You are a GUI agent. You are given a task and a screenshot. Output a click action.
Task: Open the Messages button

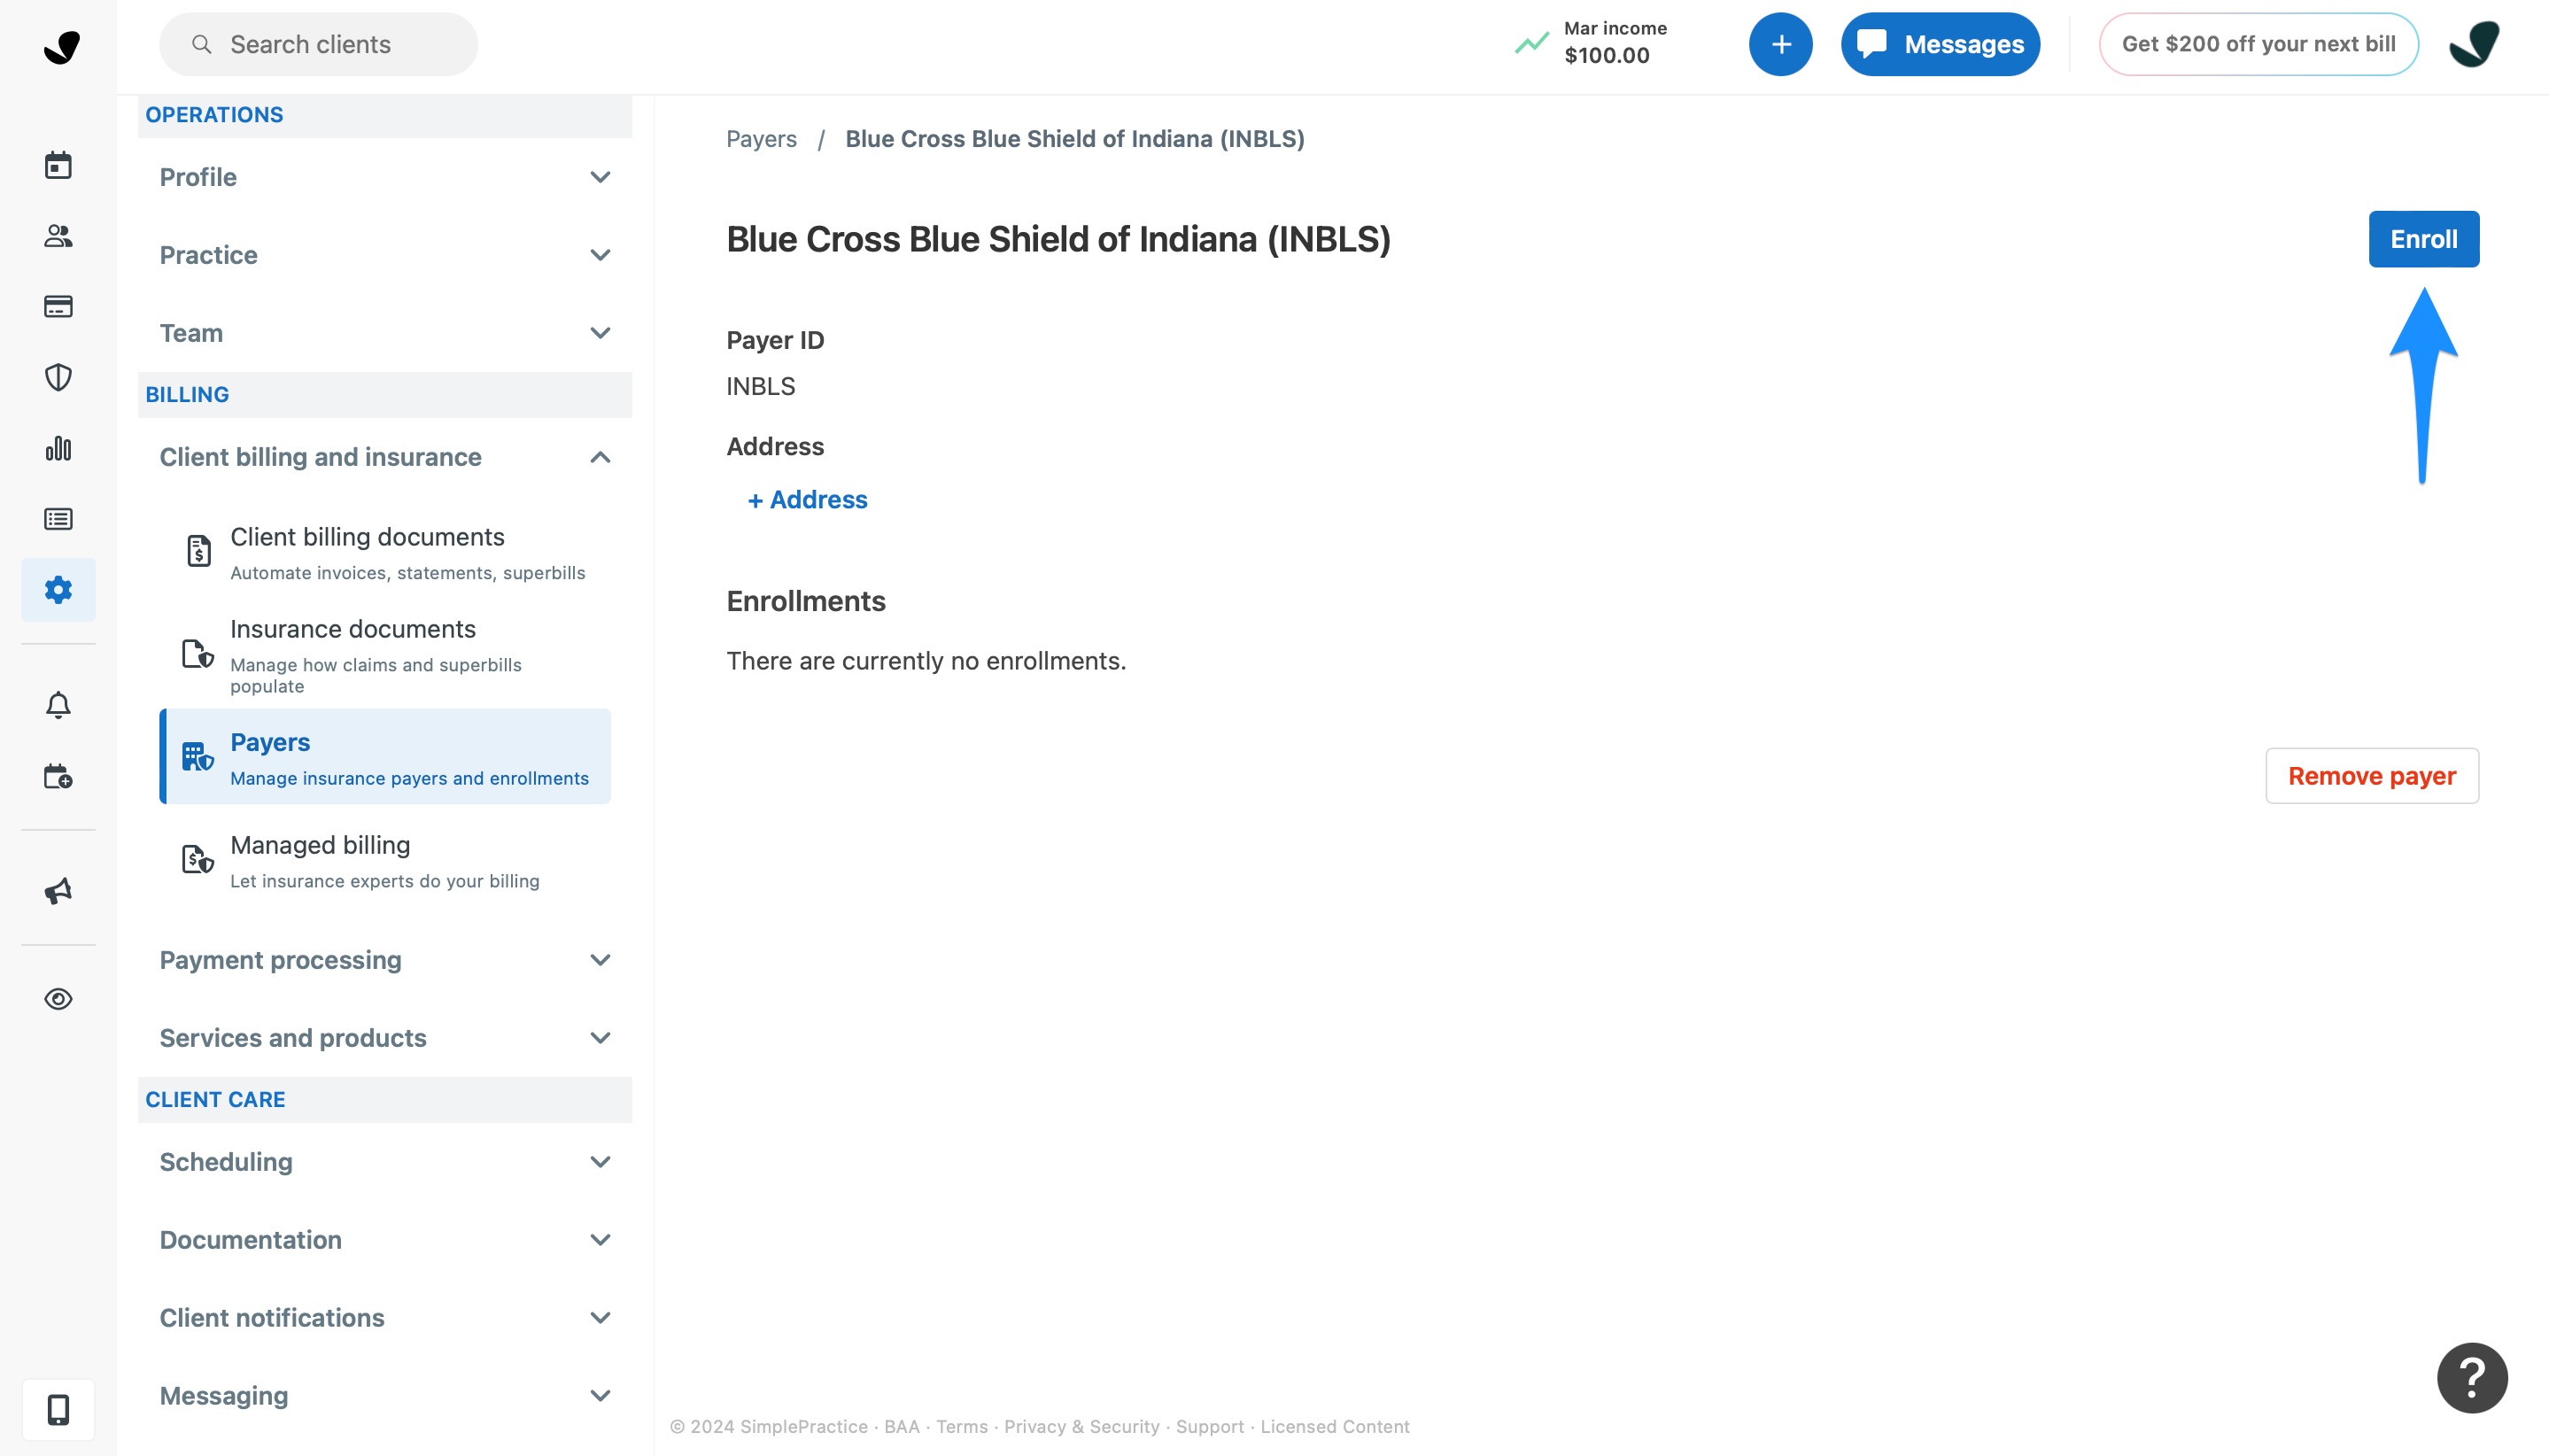click(x=1940, y=44)
